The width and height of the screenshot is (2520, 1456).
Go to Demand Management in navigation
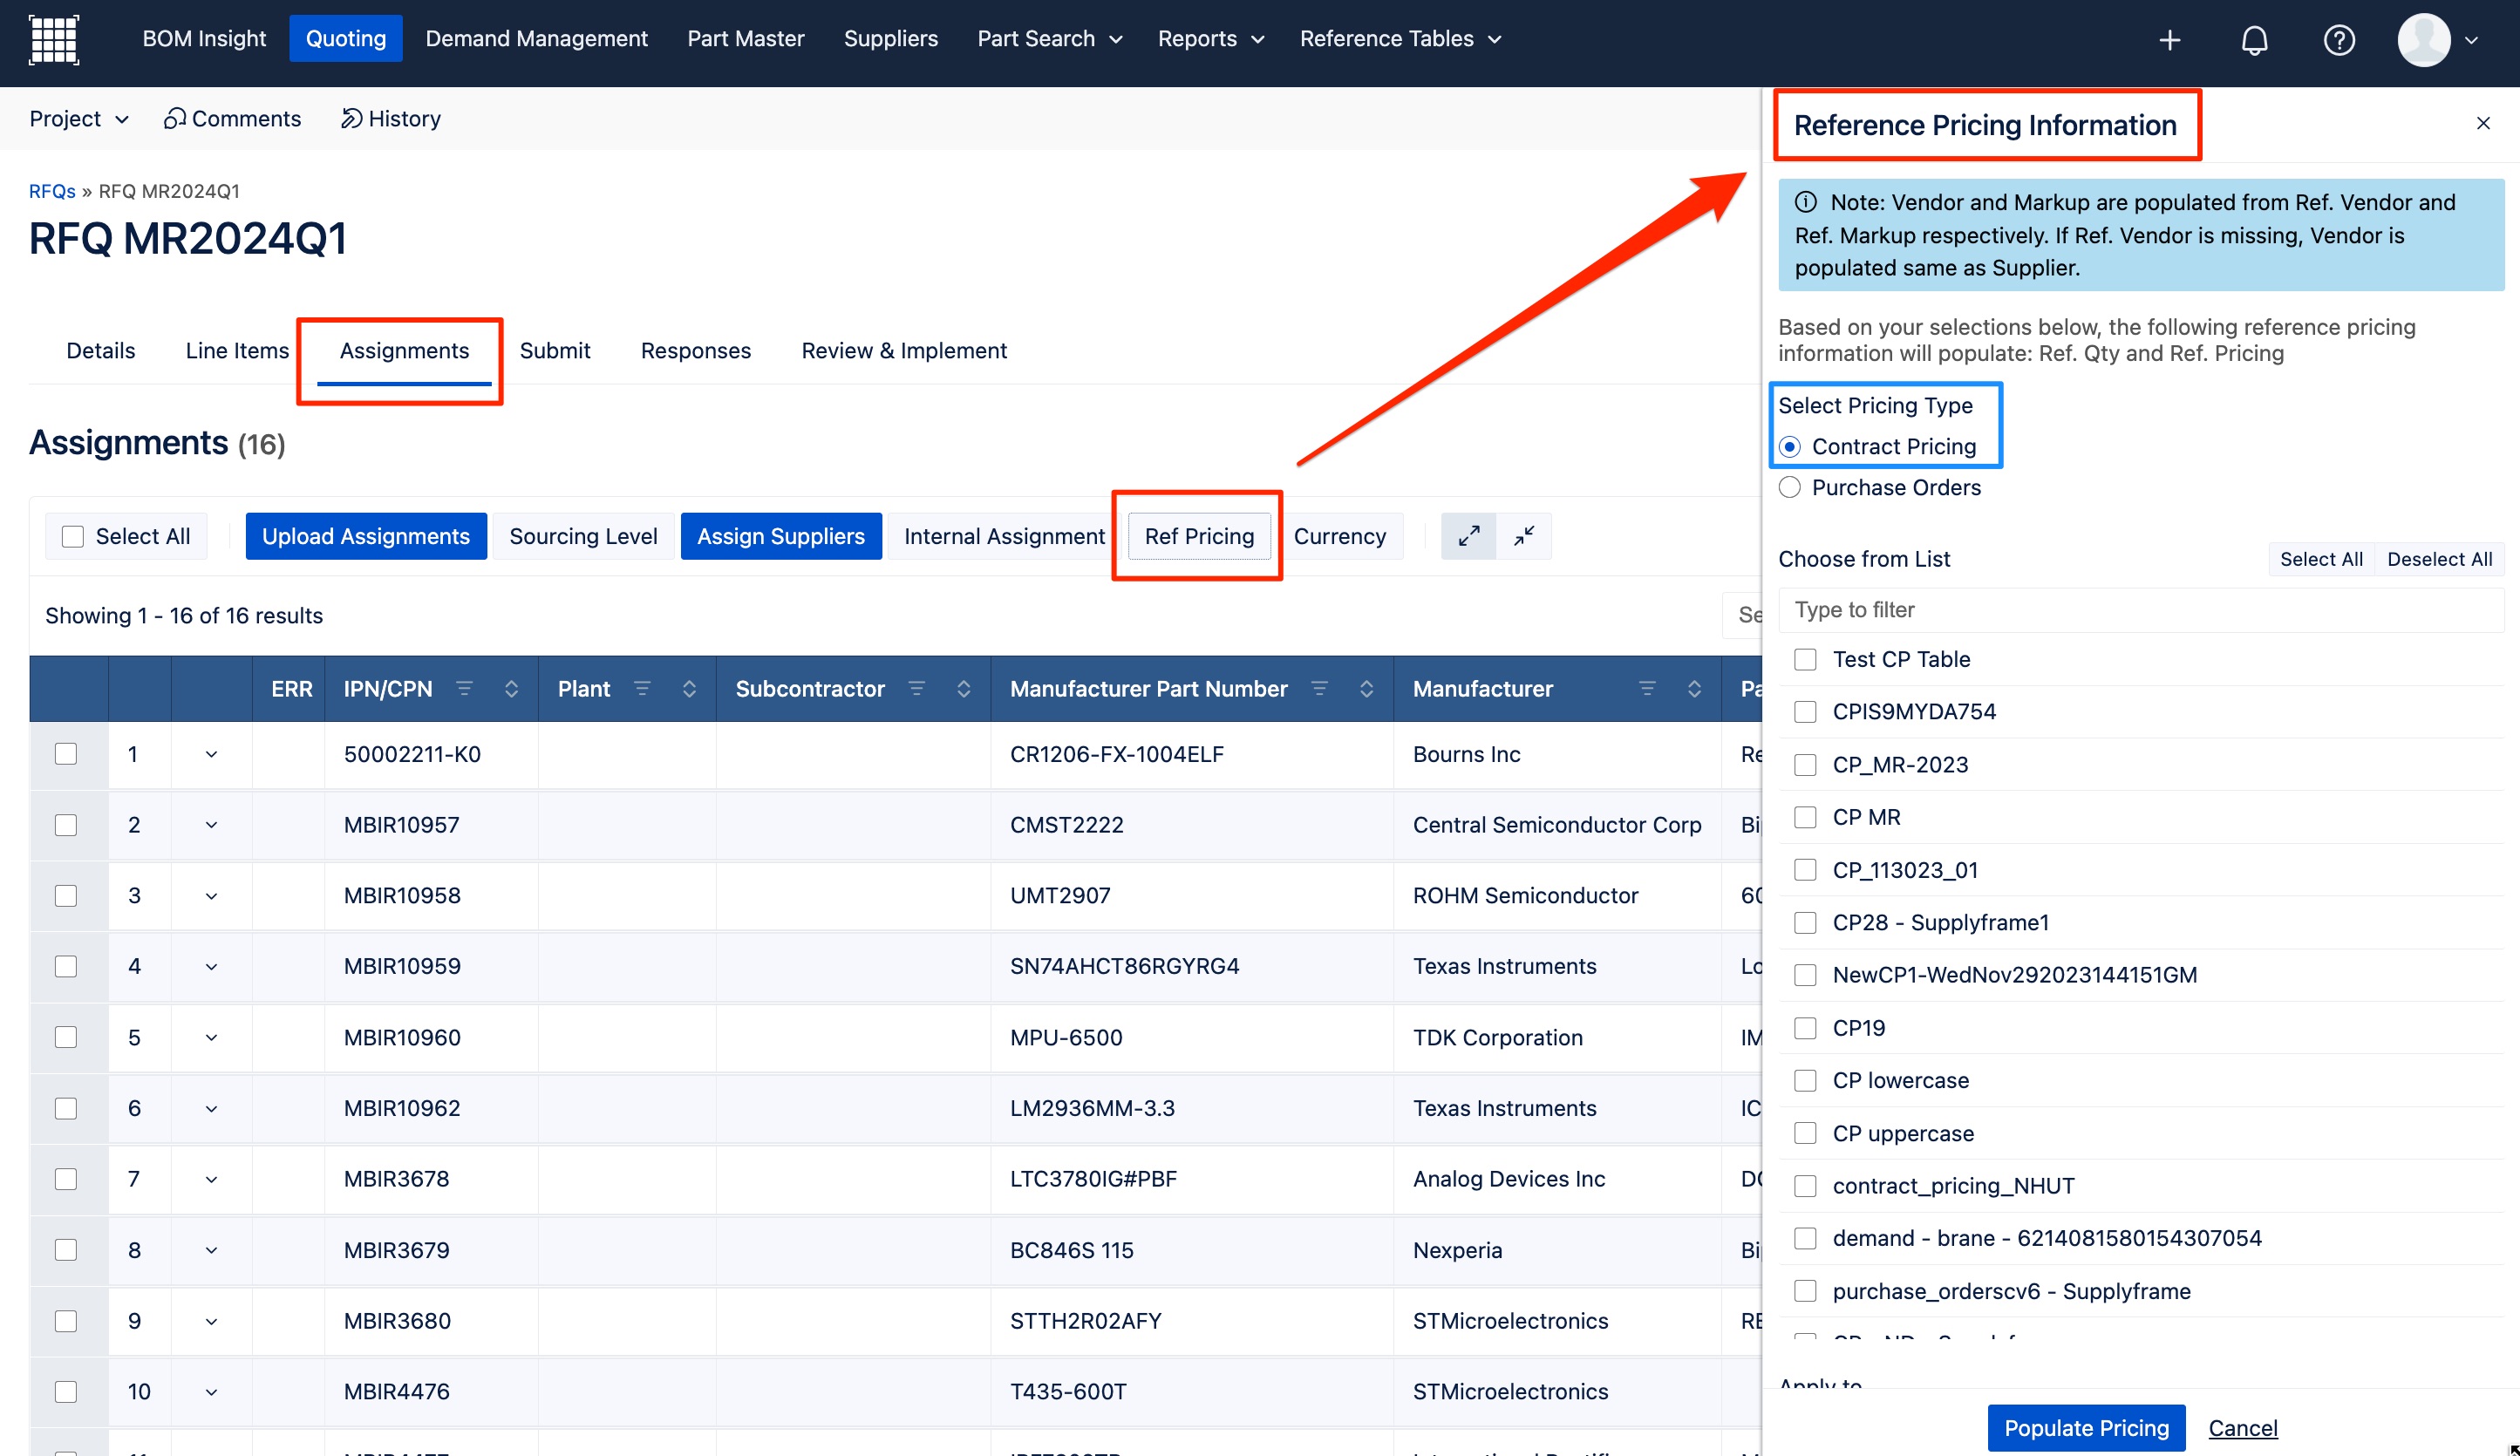click(537, 38)
